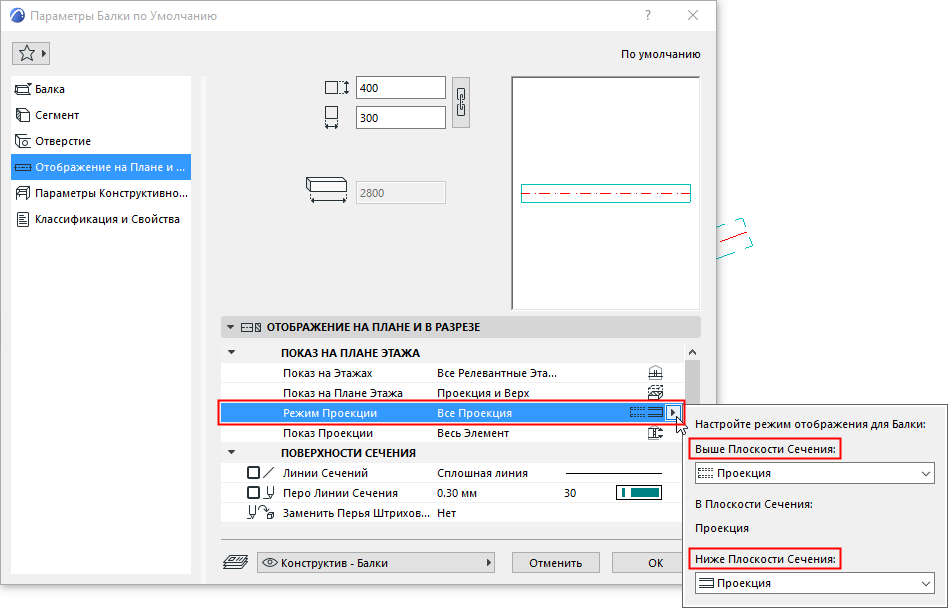Click the beam width dimension icon
This screenshot has width=949, height=609.
pyautogui.click(x=331, y=117)
